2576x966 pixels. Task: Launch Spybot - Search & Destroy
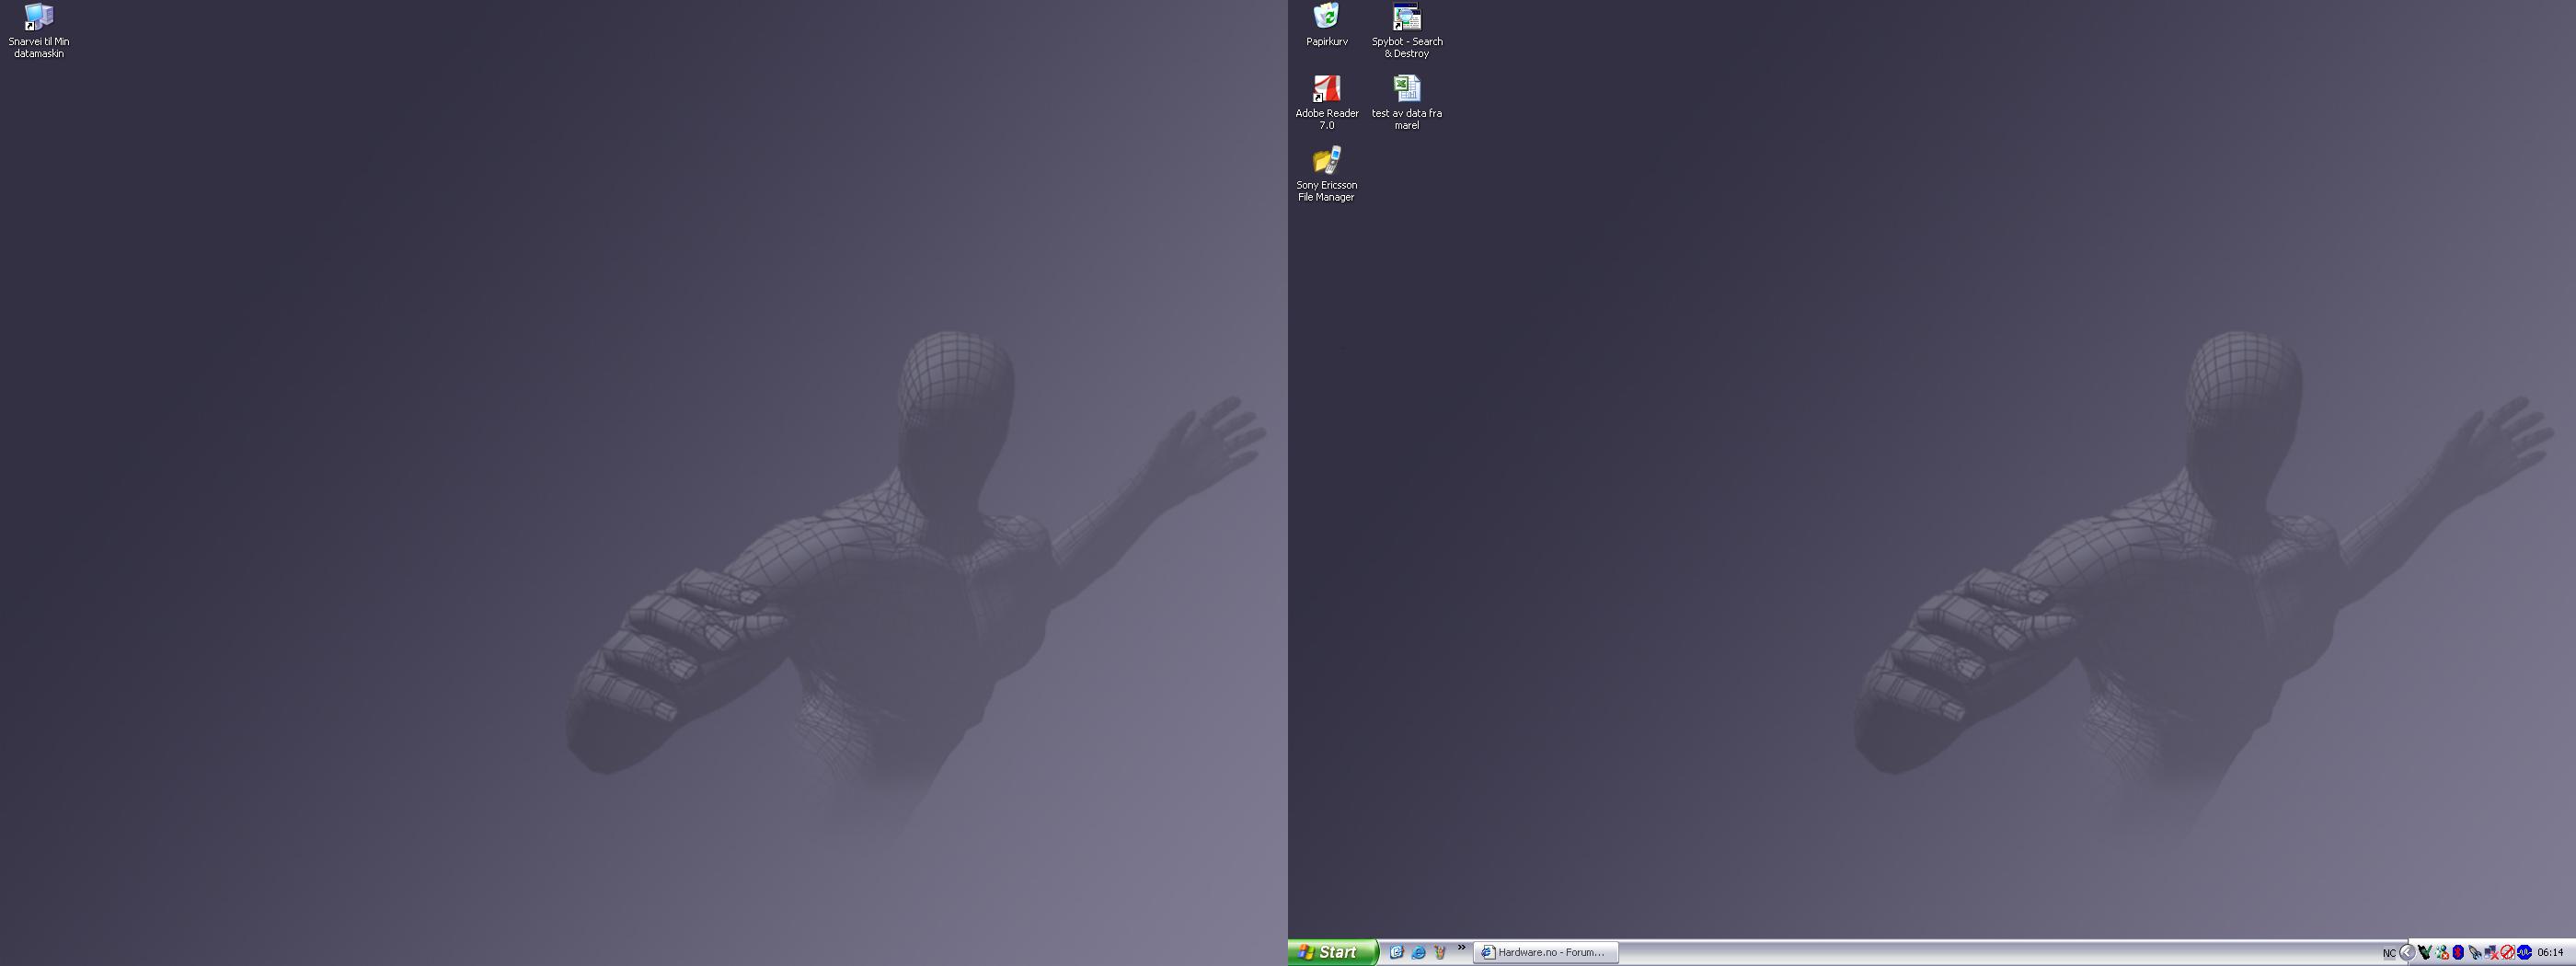coord(1407,31)
